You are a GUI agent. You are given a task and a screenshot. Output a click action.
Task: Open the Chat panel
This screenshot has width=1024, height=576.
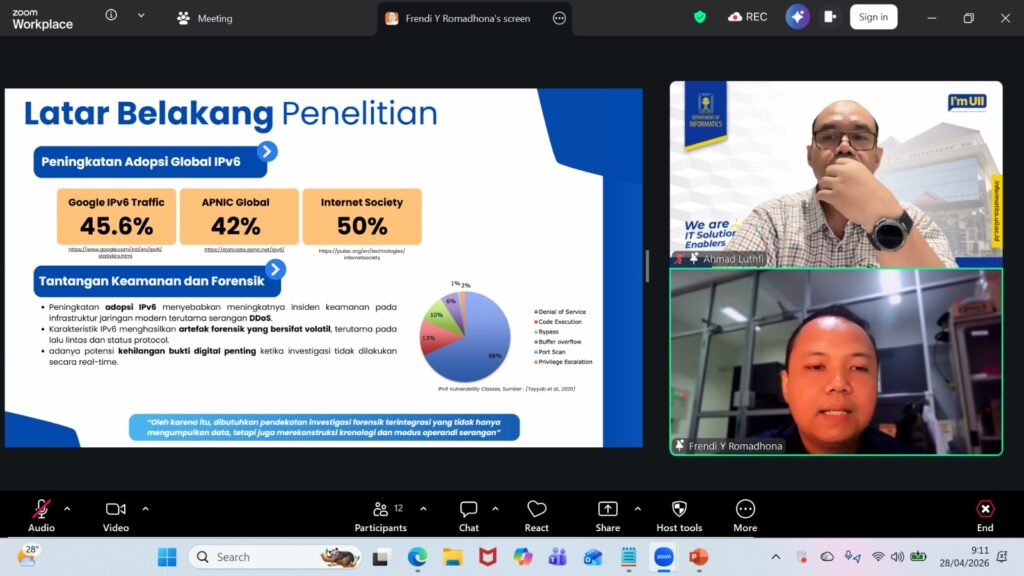[x=468, y=515]
